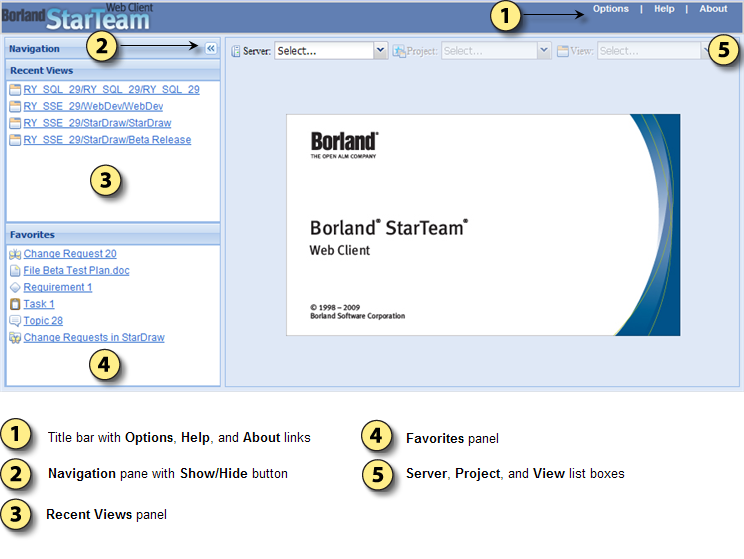Open favorite Topic 28
Image resolution: width=744 pixels, height=559 pixels.
point(43,321)
